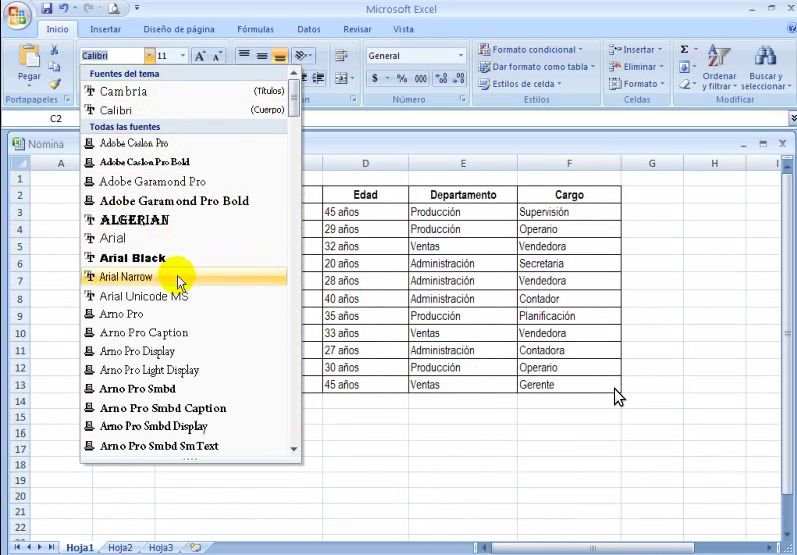The image size is (797, 555).
Task: Pick the Algerian font
Action: (184, 220)
